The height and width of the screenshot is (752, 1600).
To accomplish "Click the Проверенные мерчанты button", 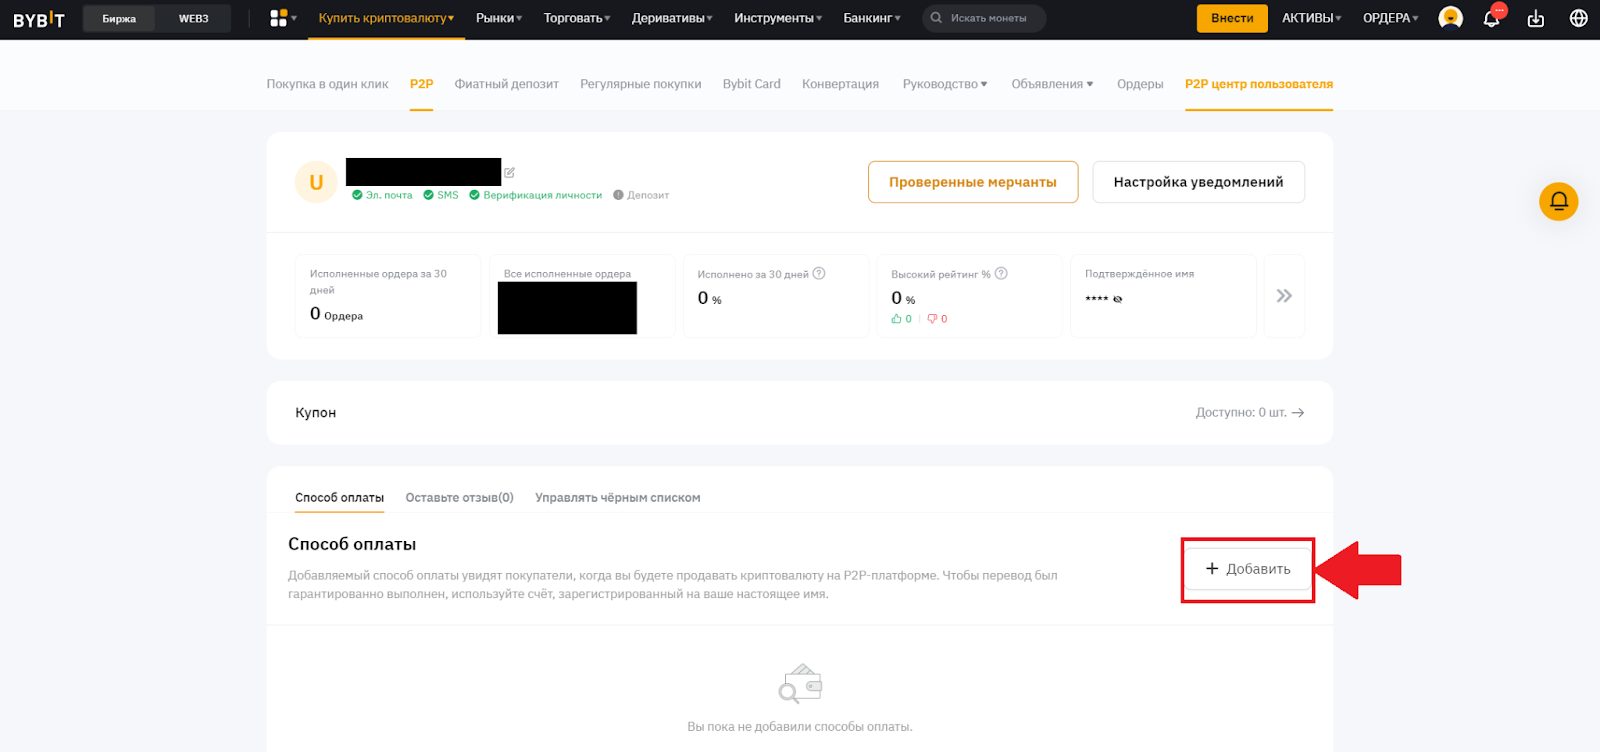I will [973, 182].
